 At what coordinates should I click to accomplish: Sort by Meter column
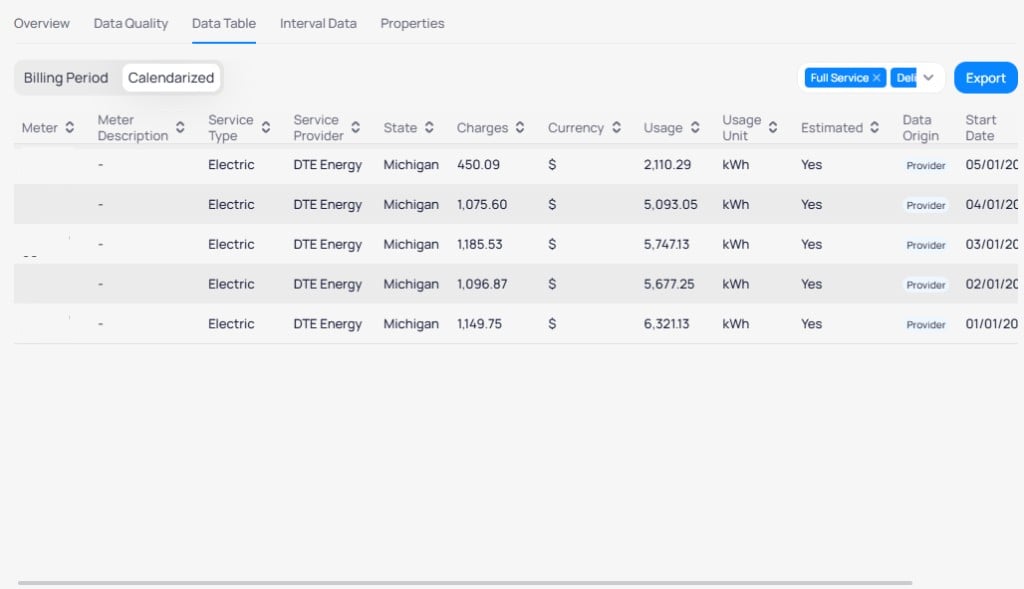(x=69, y=127)
